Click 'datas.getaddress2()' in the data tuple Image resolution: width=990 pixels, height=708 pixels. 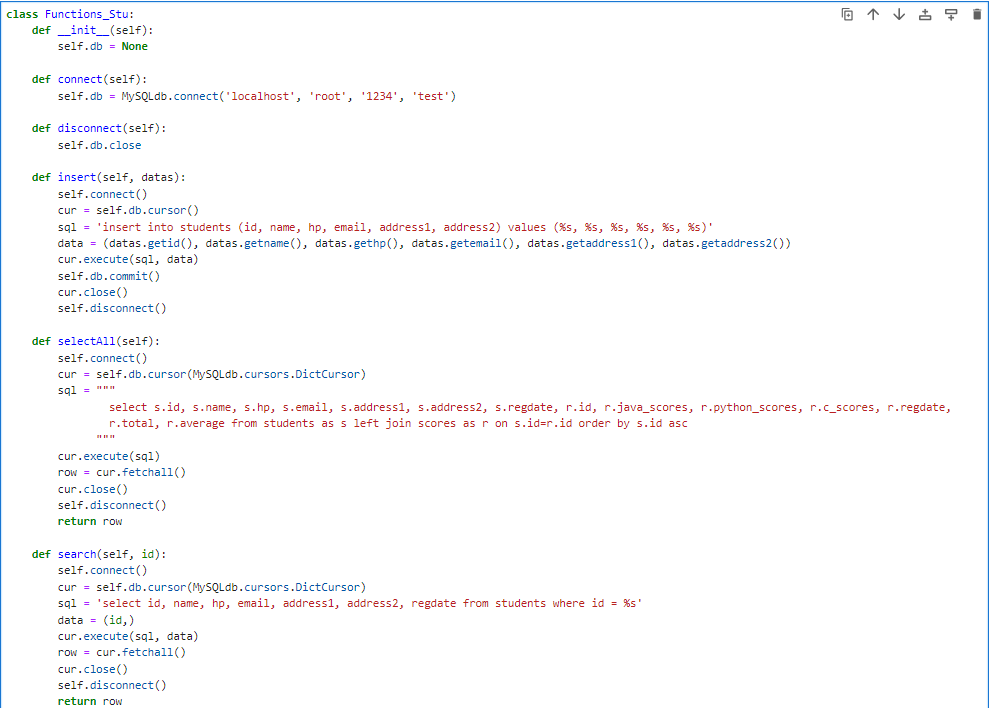click(724, 243)
